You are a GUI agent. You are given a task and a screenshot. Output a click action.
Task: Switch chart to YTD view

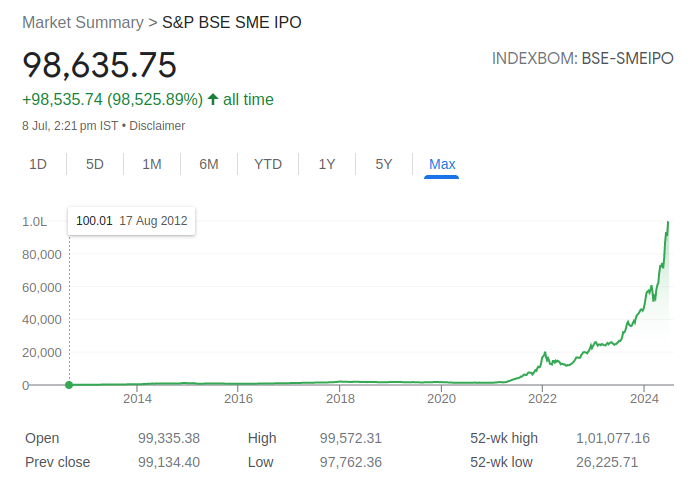tap(268, 164)
